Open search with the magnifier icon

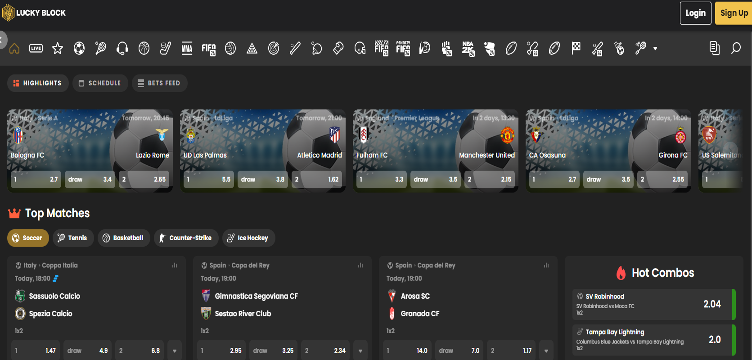(x=736, y=48)
